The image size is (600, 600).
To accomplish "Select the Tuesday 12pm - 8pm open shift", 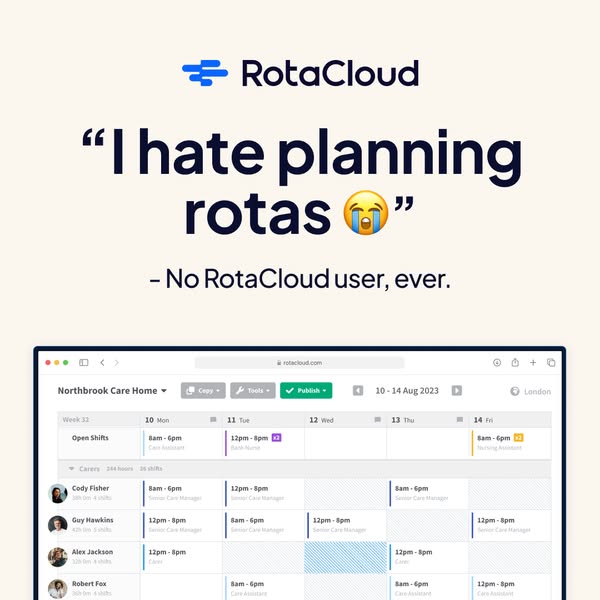I will (x=263, y=443).
